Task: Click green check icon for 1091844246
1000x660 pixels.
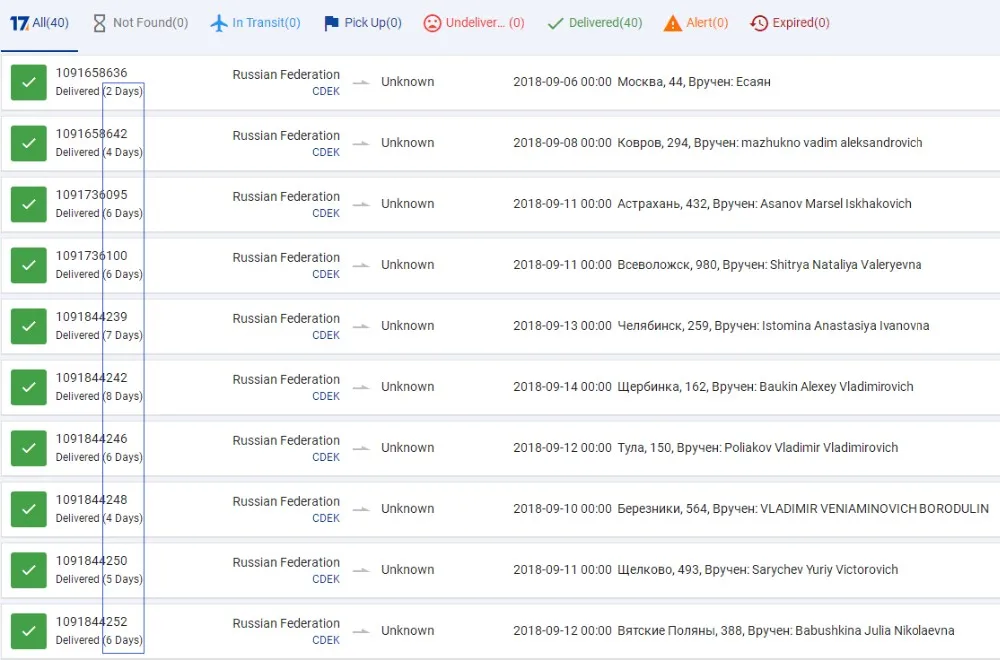Action: click(29, 448)
